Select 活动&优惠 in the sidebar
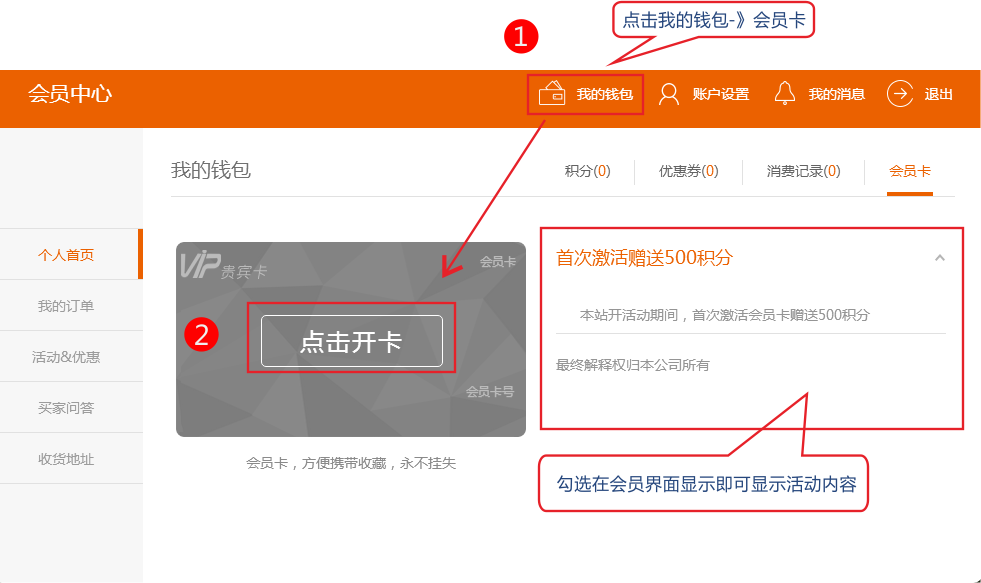This screenshot has width=981, height=583. tap(66, 357)
